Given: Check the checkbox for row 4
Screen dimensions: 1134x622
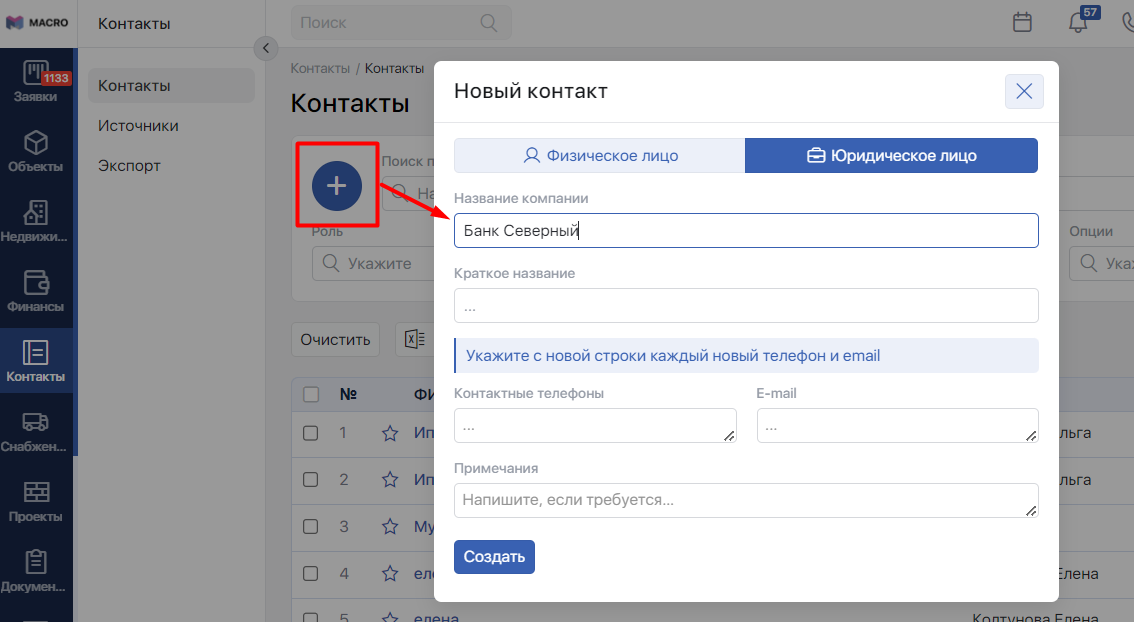Looking at the screenshot, I should click(311, 574).
